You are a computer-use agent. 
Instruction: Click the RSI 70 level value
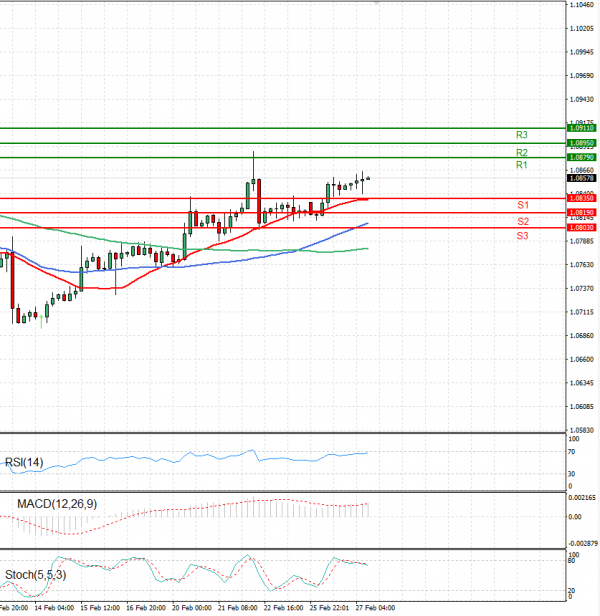tap(572, 452)
